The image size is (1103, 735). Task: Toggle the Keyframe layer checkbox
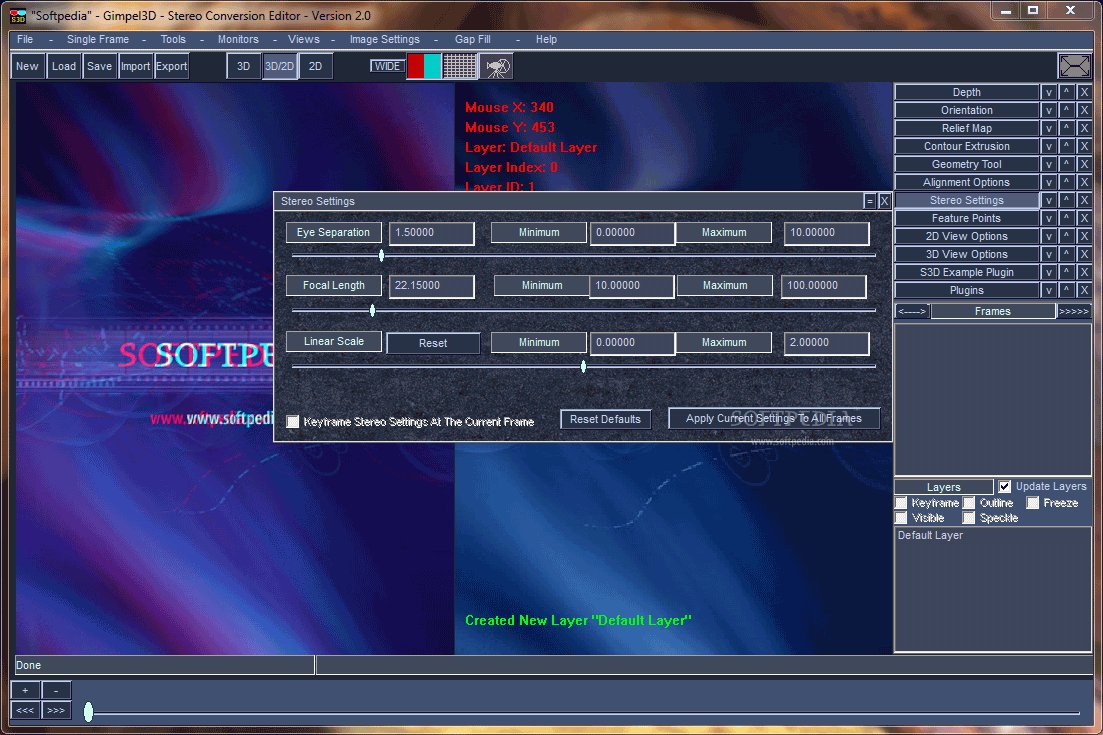tap(901, 503)
